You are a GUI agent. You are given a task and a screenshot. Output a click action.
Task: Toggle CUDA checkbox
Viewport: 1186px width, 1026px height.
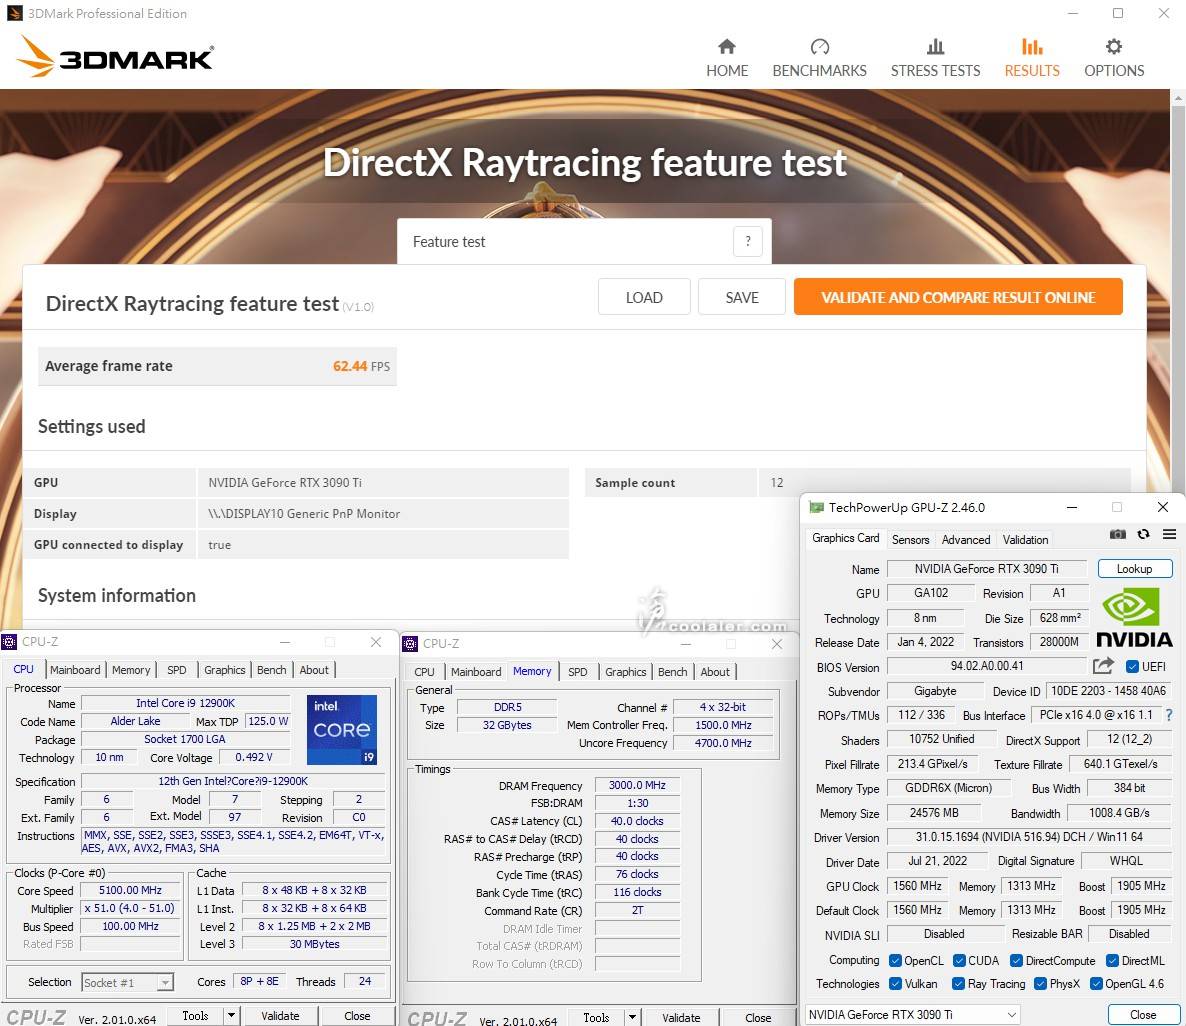click(x=960, y=960)
